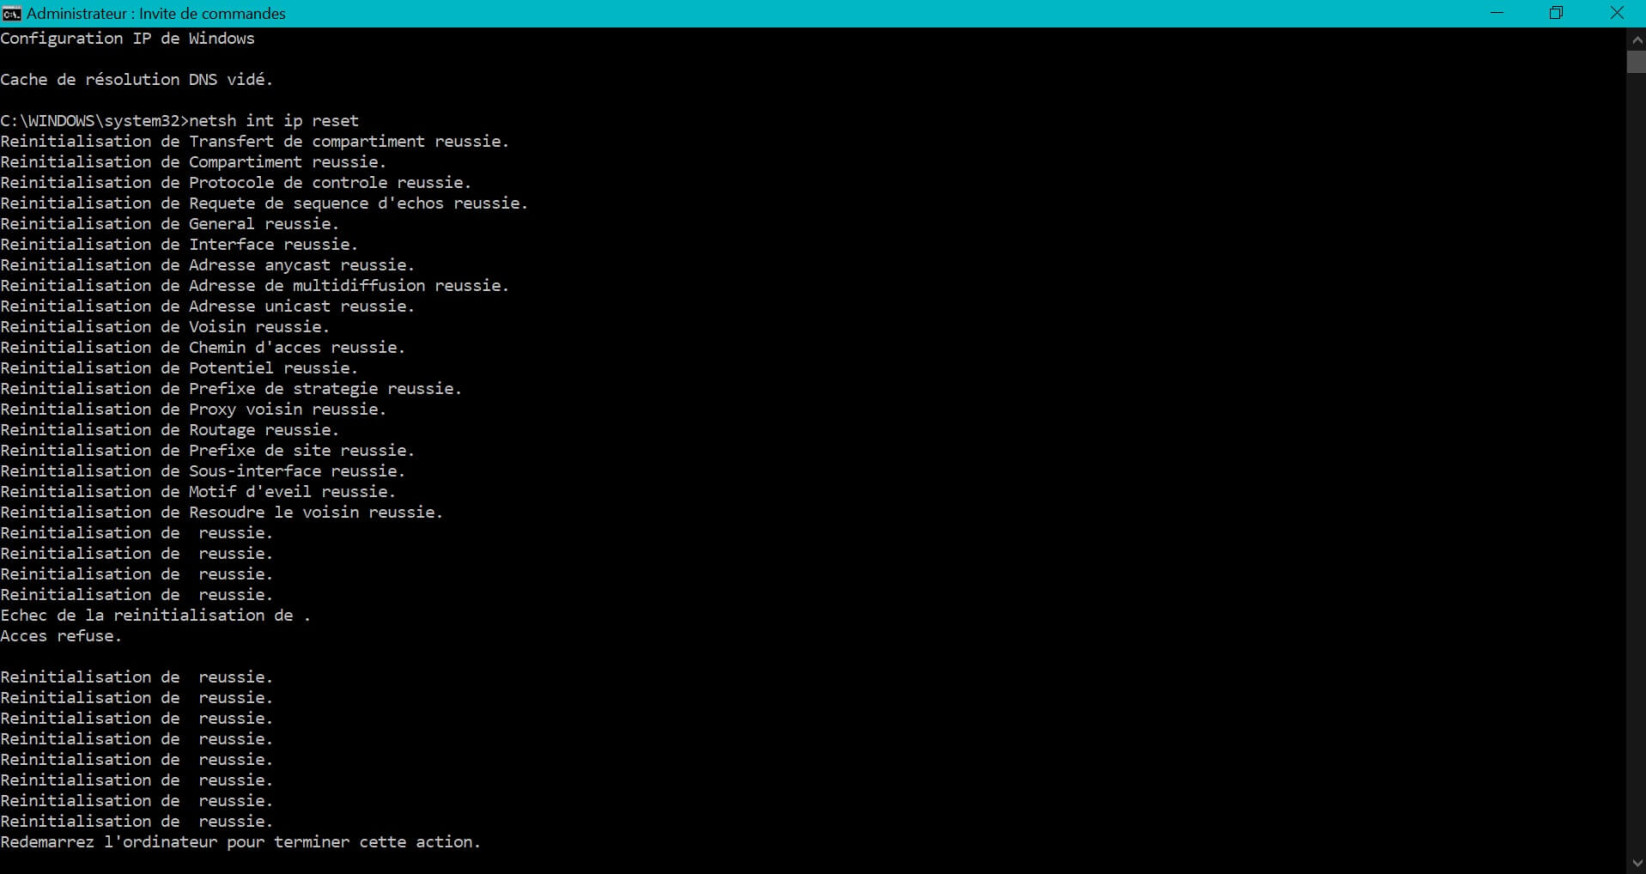This screenshot has width=1646, height=874.
Task: Click the line 'Adresse de multidiffusion reussie.'
Action: [x=349, y=286]
